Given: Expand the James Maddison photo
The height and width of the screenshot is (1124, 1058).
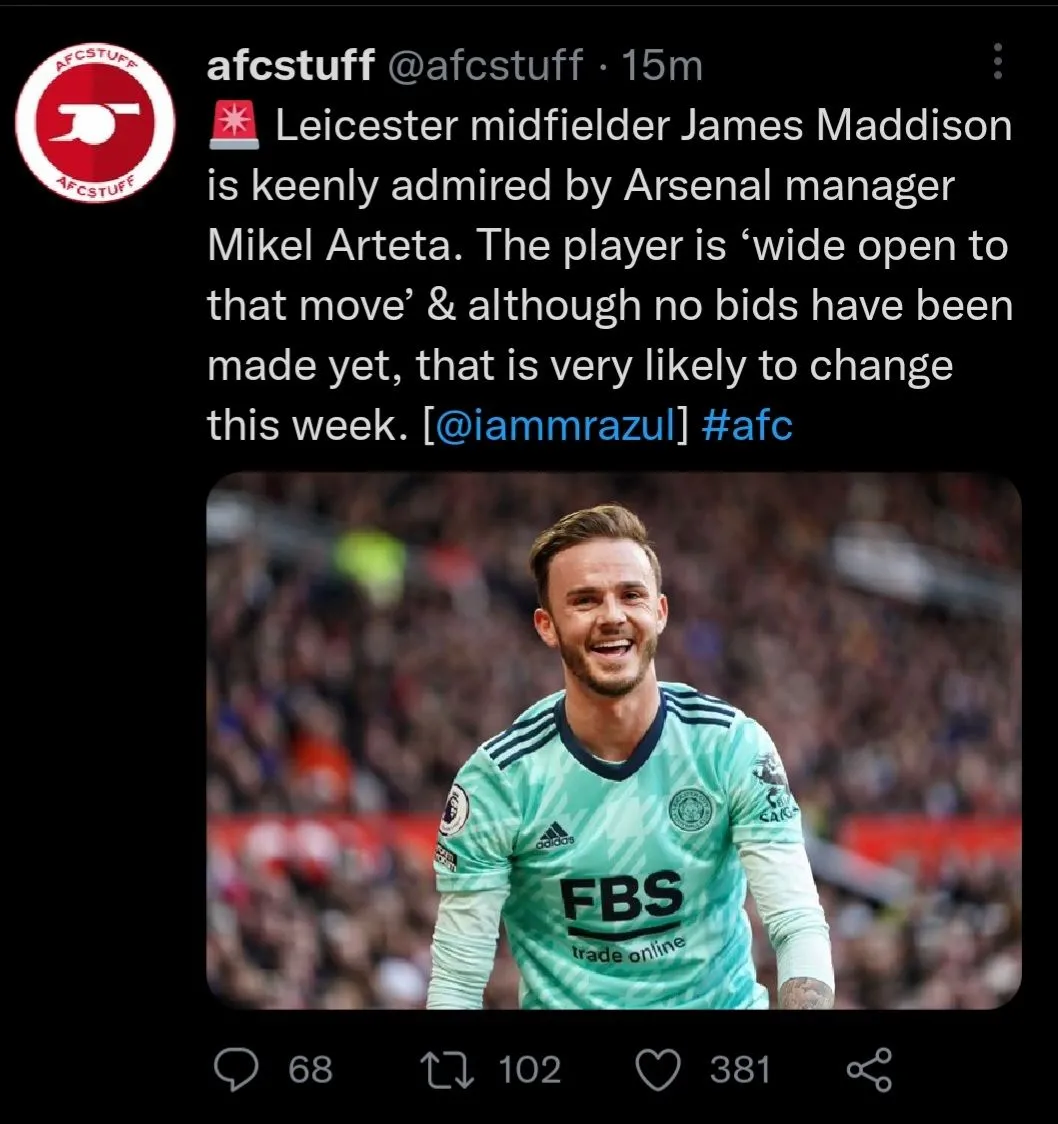Looking at the screenshot, I should (613, 740).
